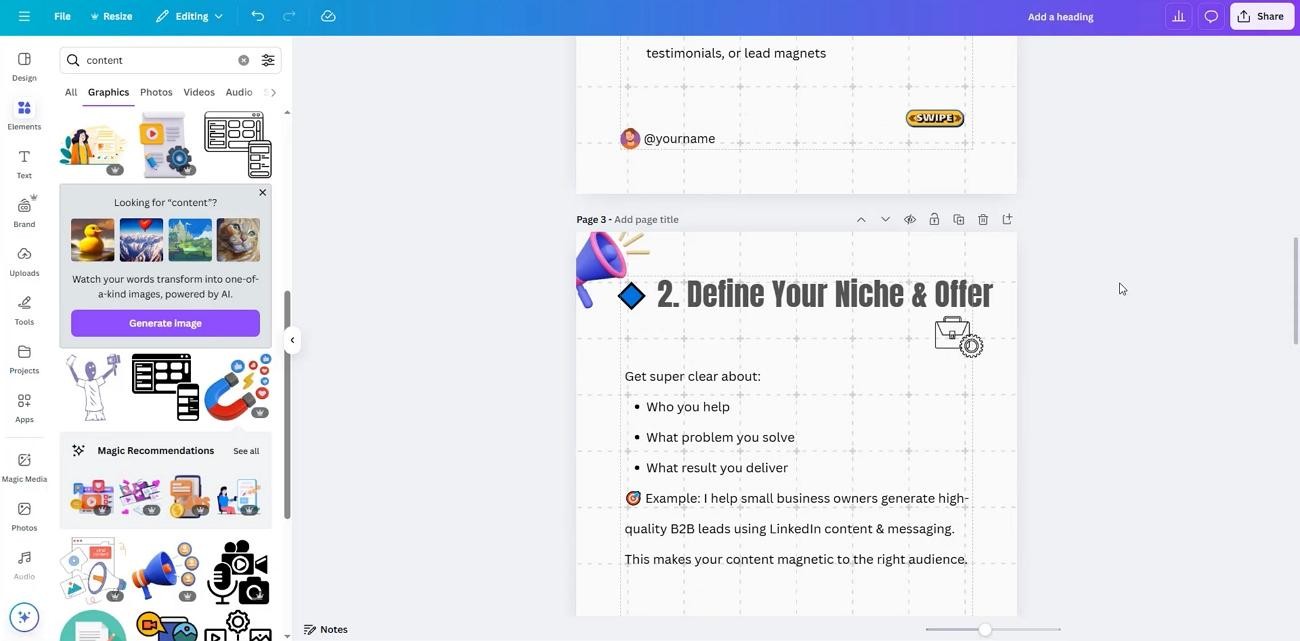Open the Brand sidebar panel
The image size is (1300, 641).
click(x=24, y=212)
